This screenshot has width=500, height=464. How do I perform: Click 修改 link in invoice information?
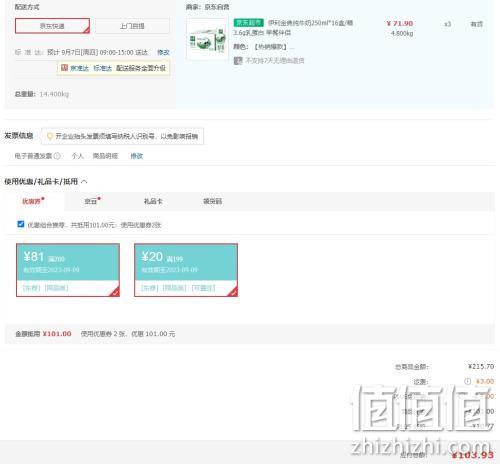point(137,156)
